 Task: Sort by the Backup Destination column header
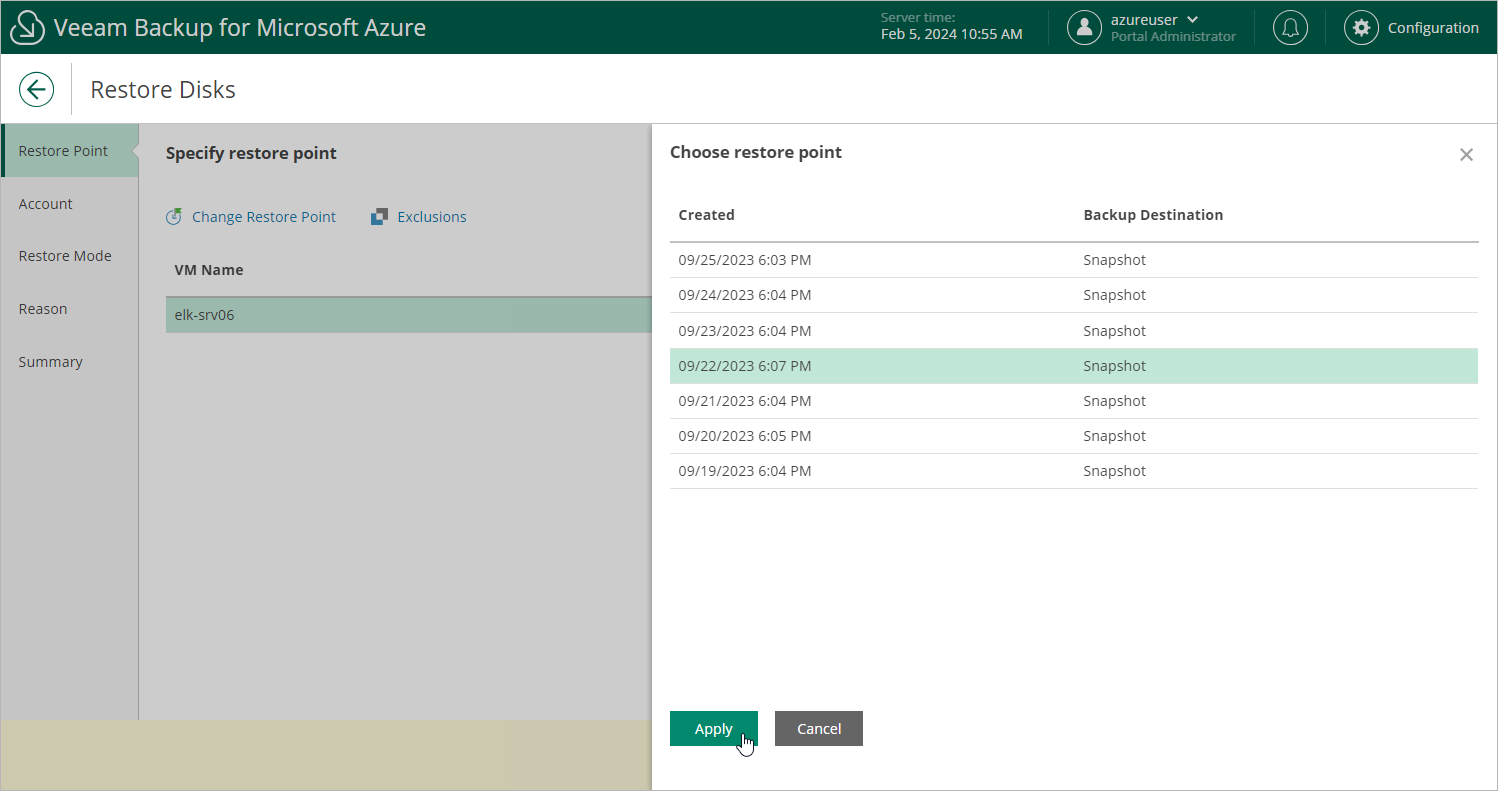click(1153, 215)
